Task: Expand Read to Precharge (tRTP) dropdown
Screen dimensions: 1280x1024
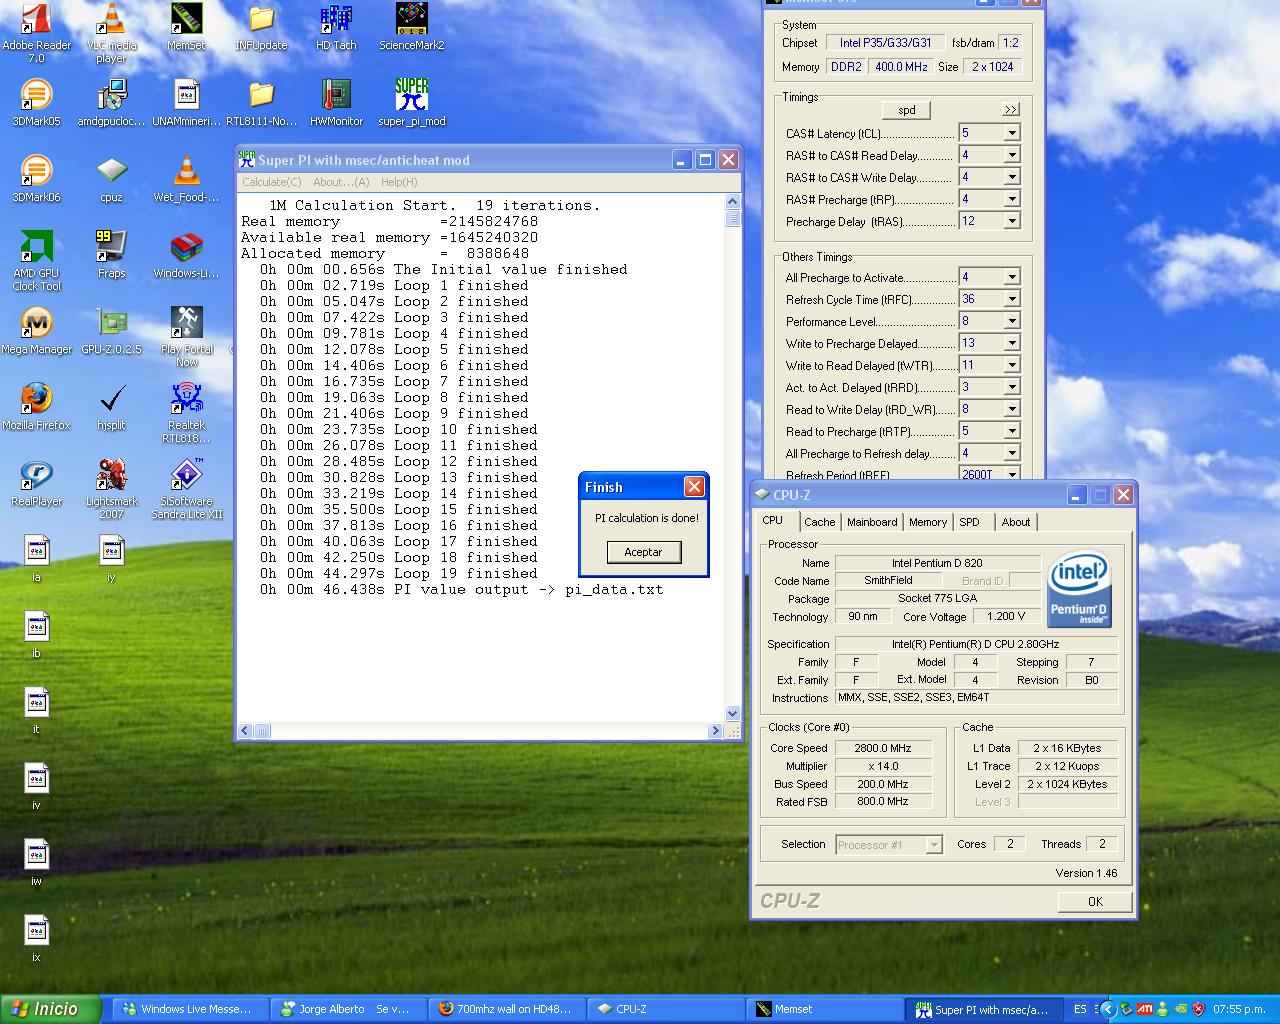Action: (1012, 431)
